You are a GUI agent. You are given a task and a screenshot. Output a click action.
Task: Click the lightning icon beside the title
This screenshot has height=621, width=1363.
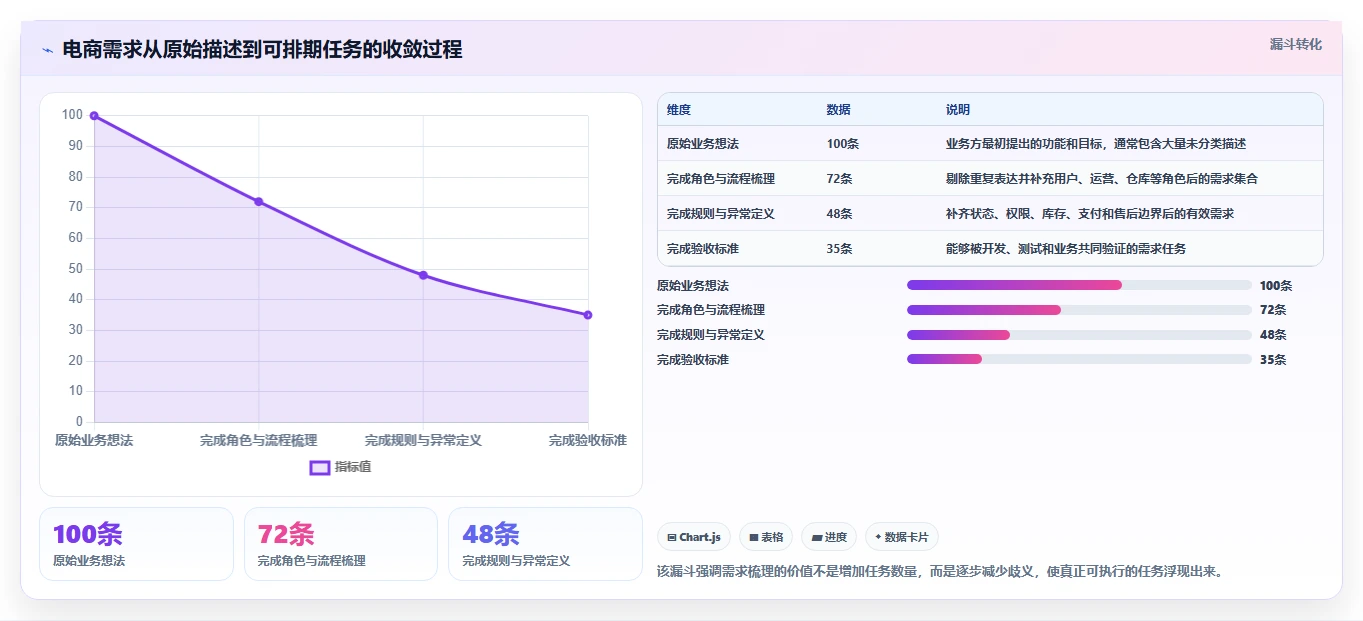(x=47, y=50)
